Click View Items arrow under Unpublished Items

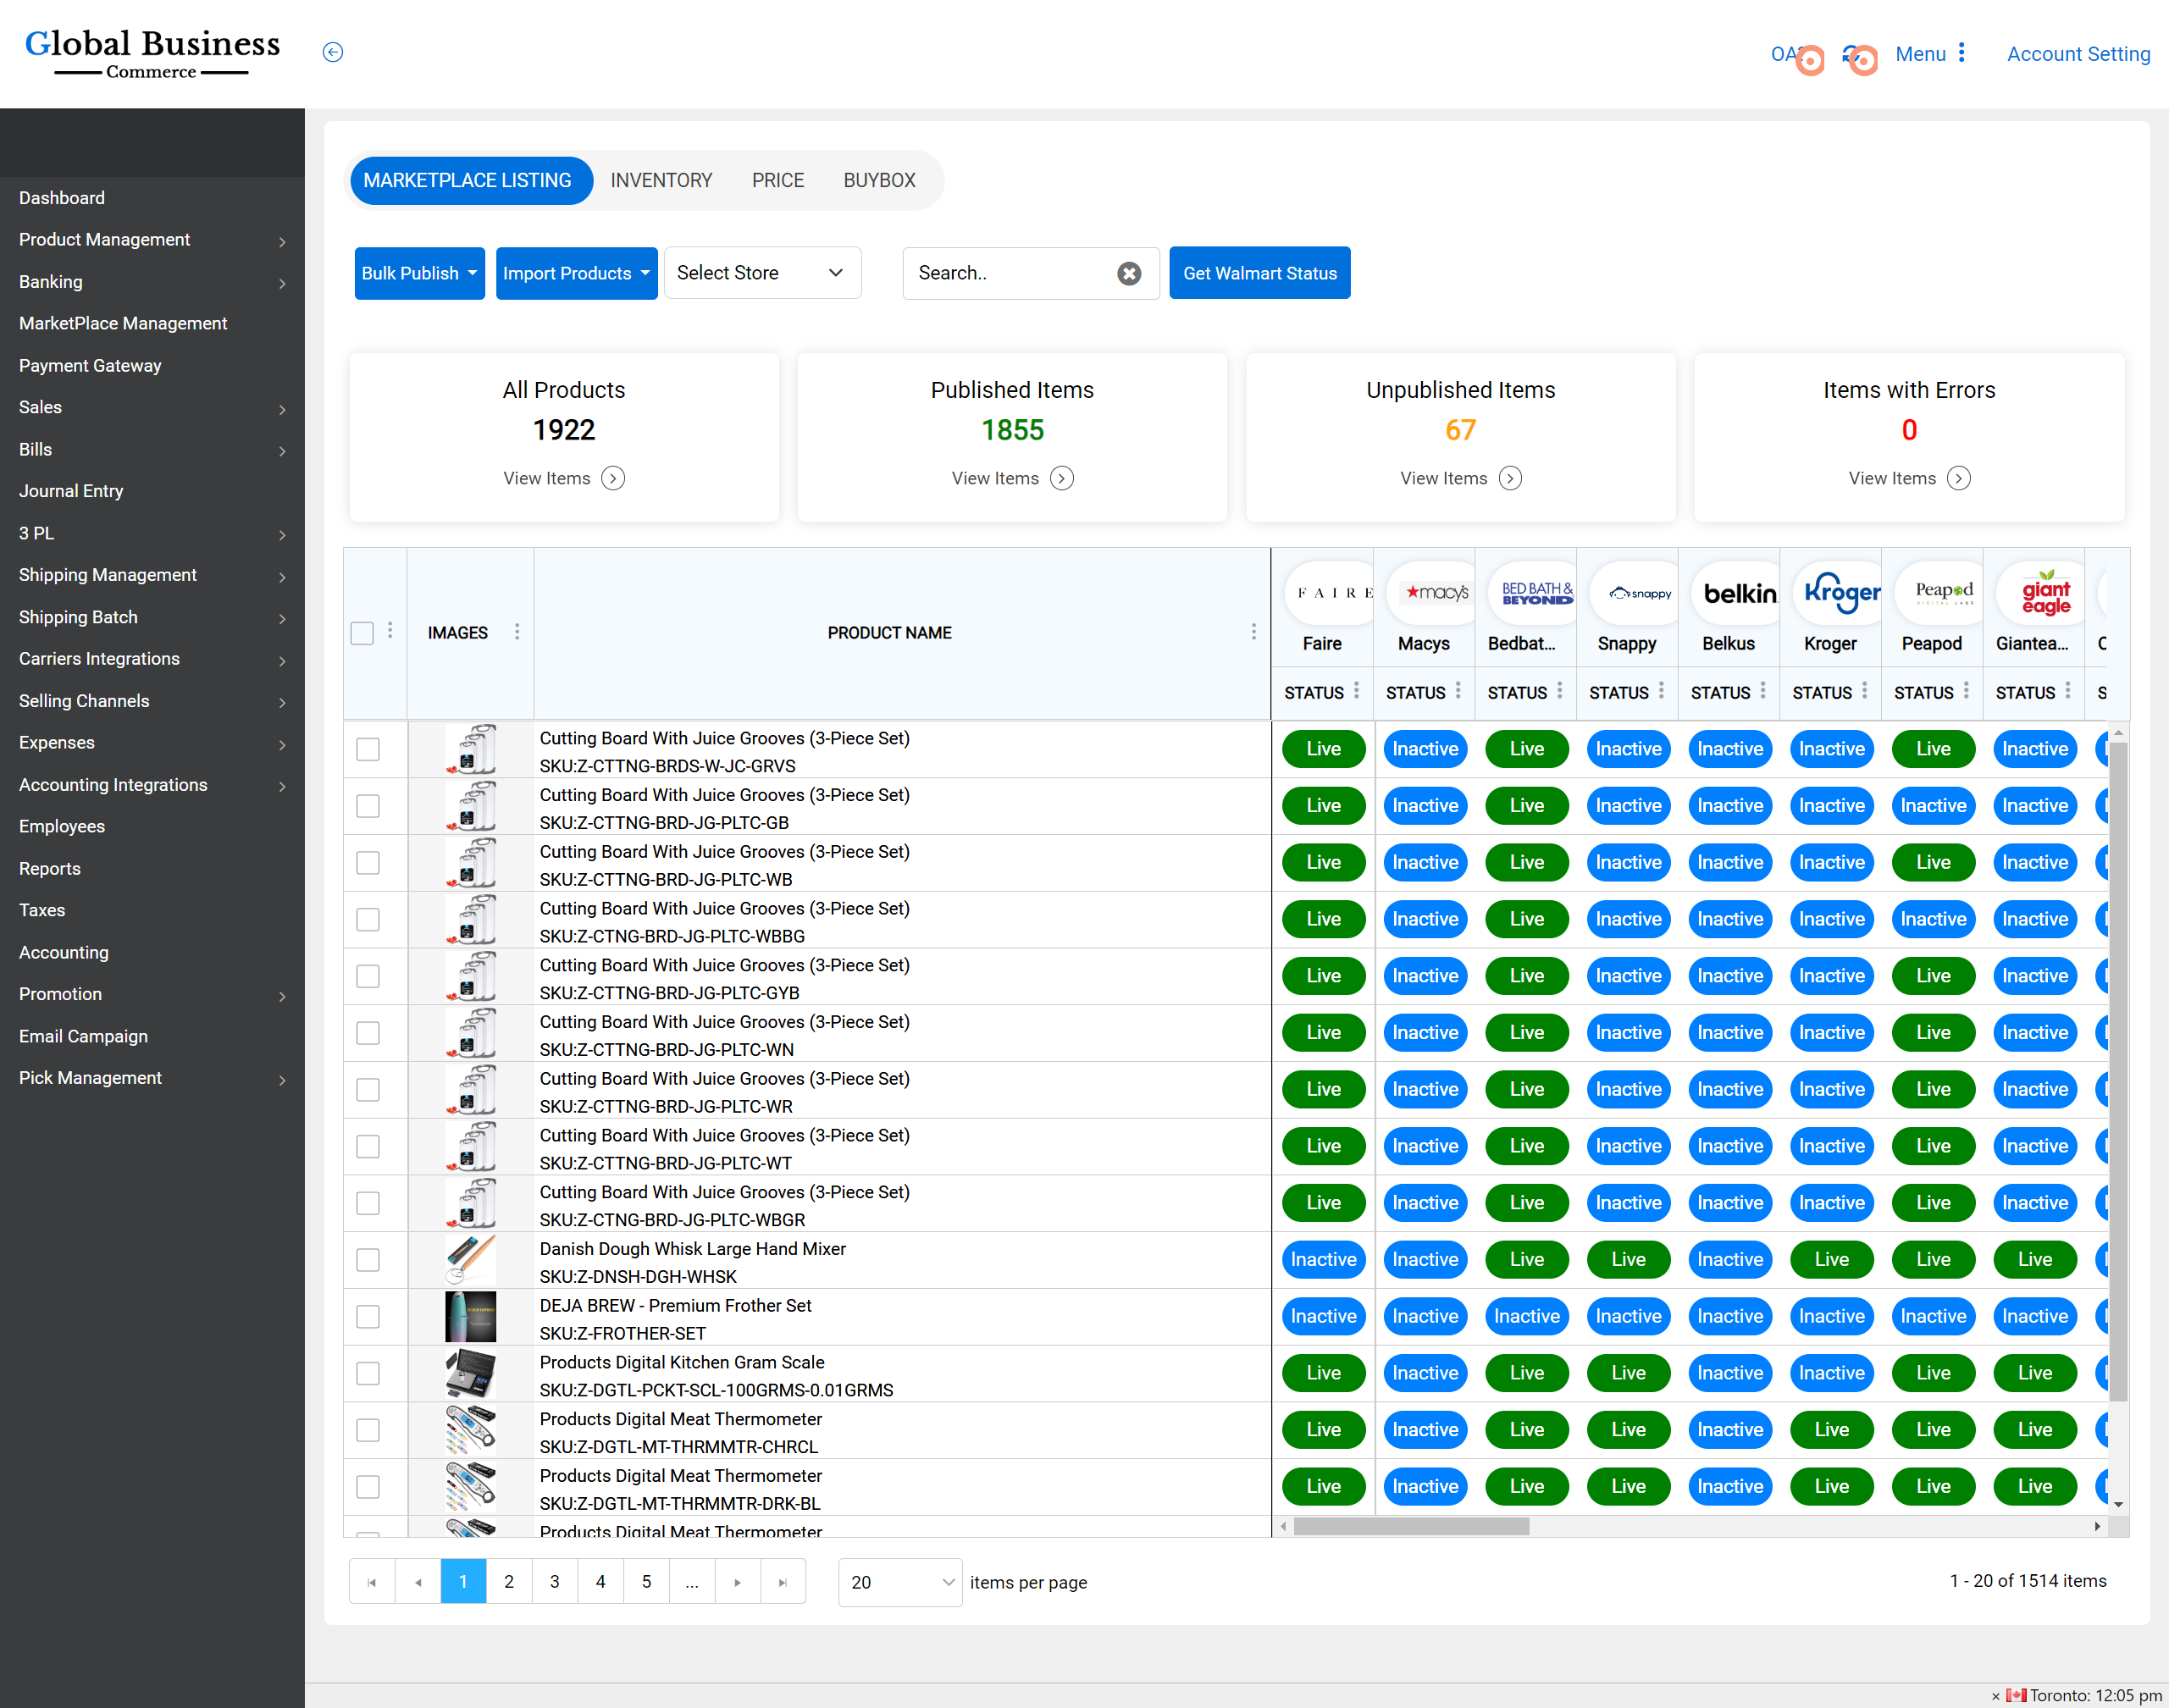1510,478
